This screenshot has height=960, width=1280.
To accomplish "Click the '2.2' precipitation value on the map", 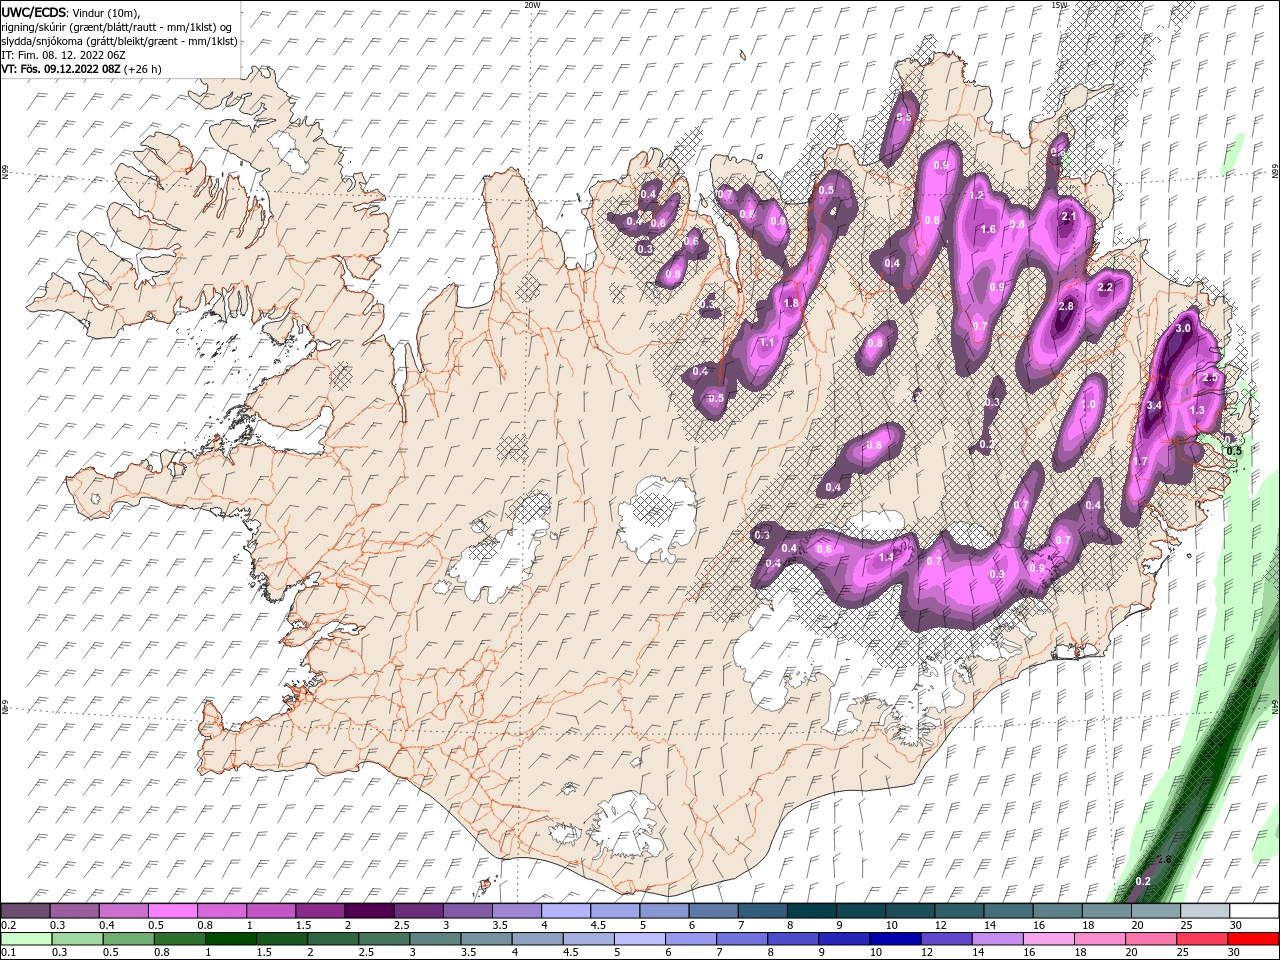I will click(1105, 287).
